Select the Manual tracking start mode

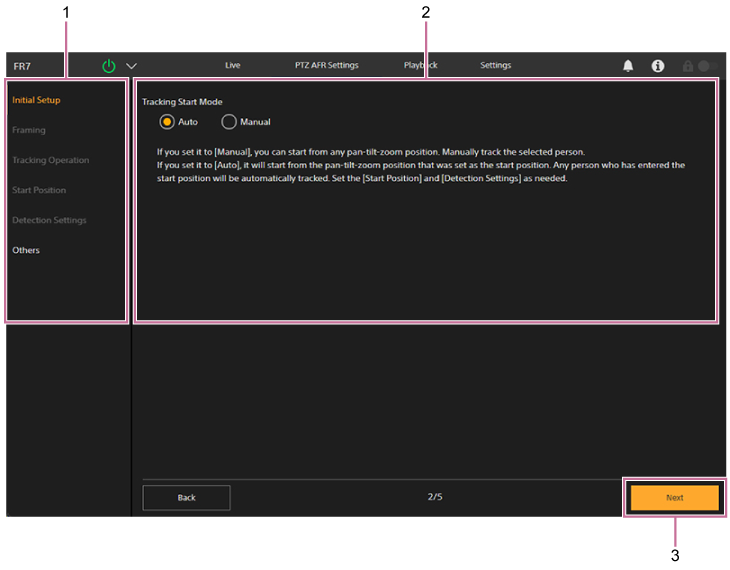pos(229,122)
